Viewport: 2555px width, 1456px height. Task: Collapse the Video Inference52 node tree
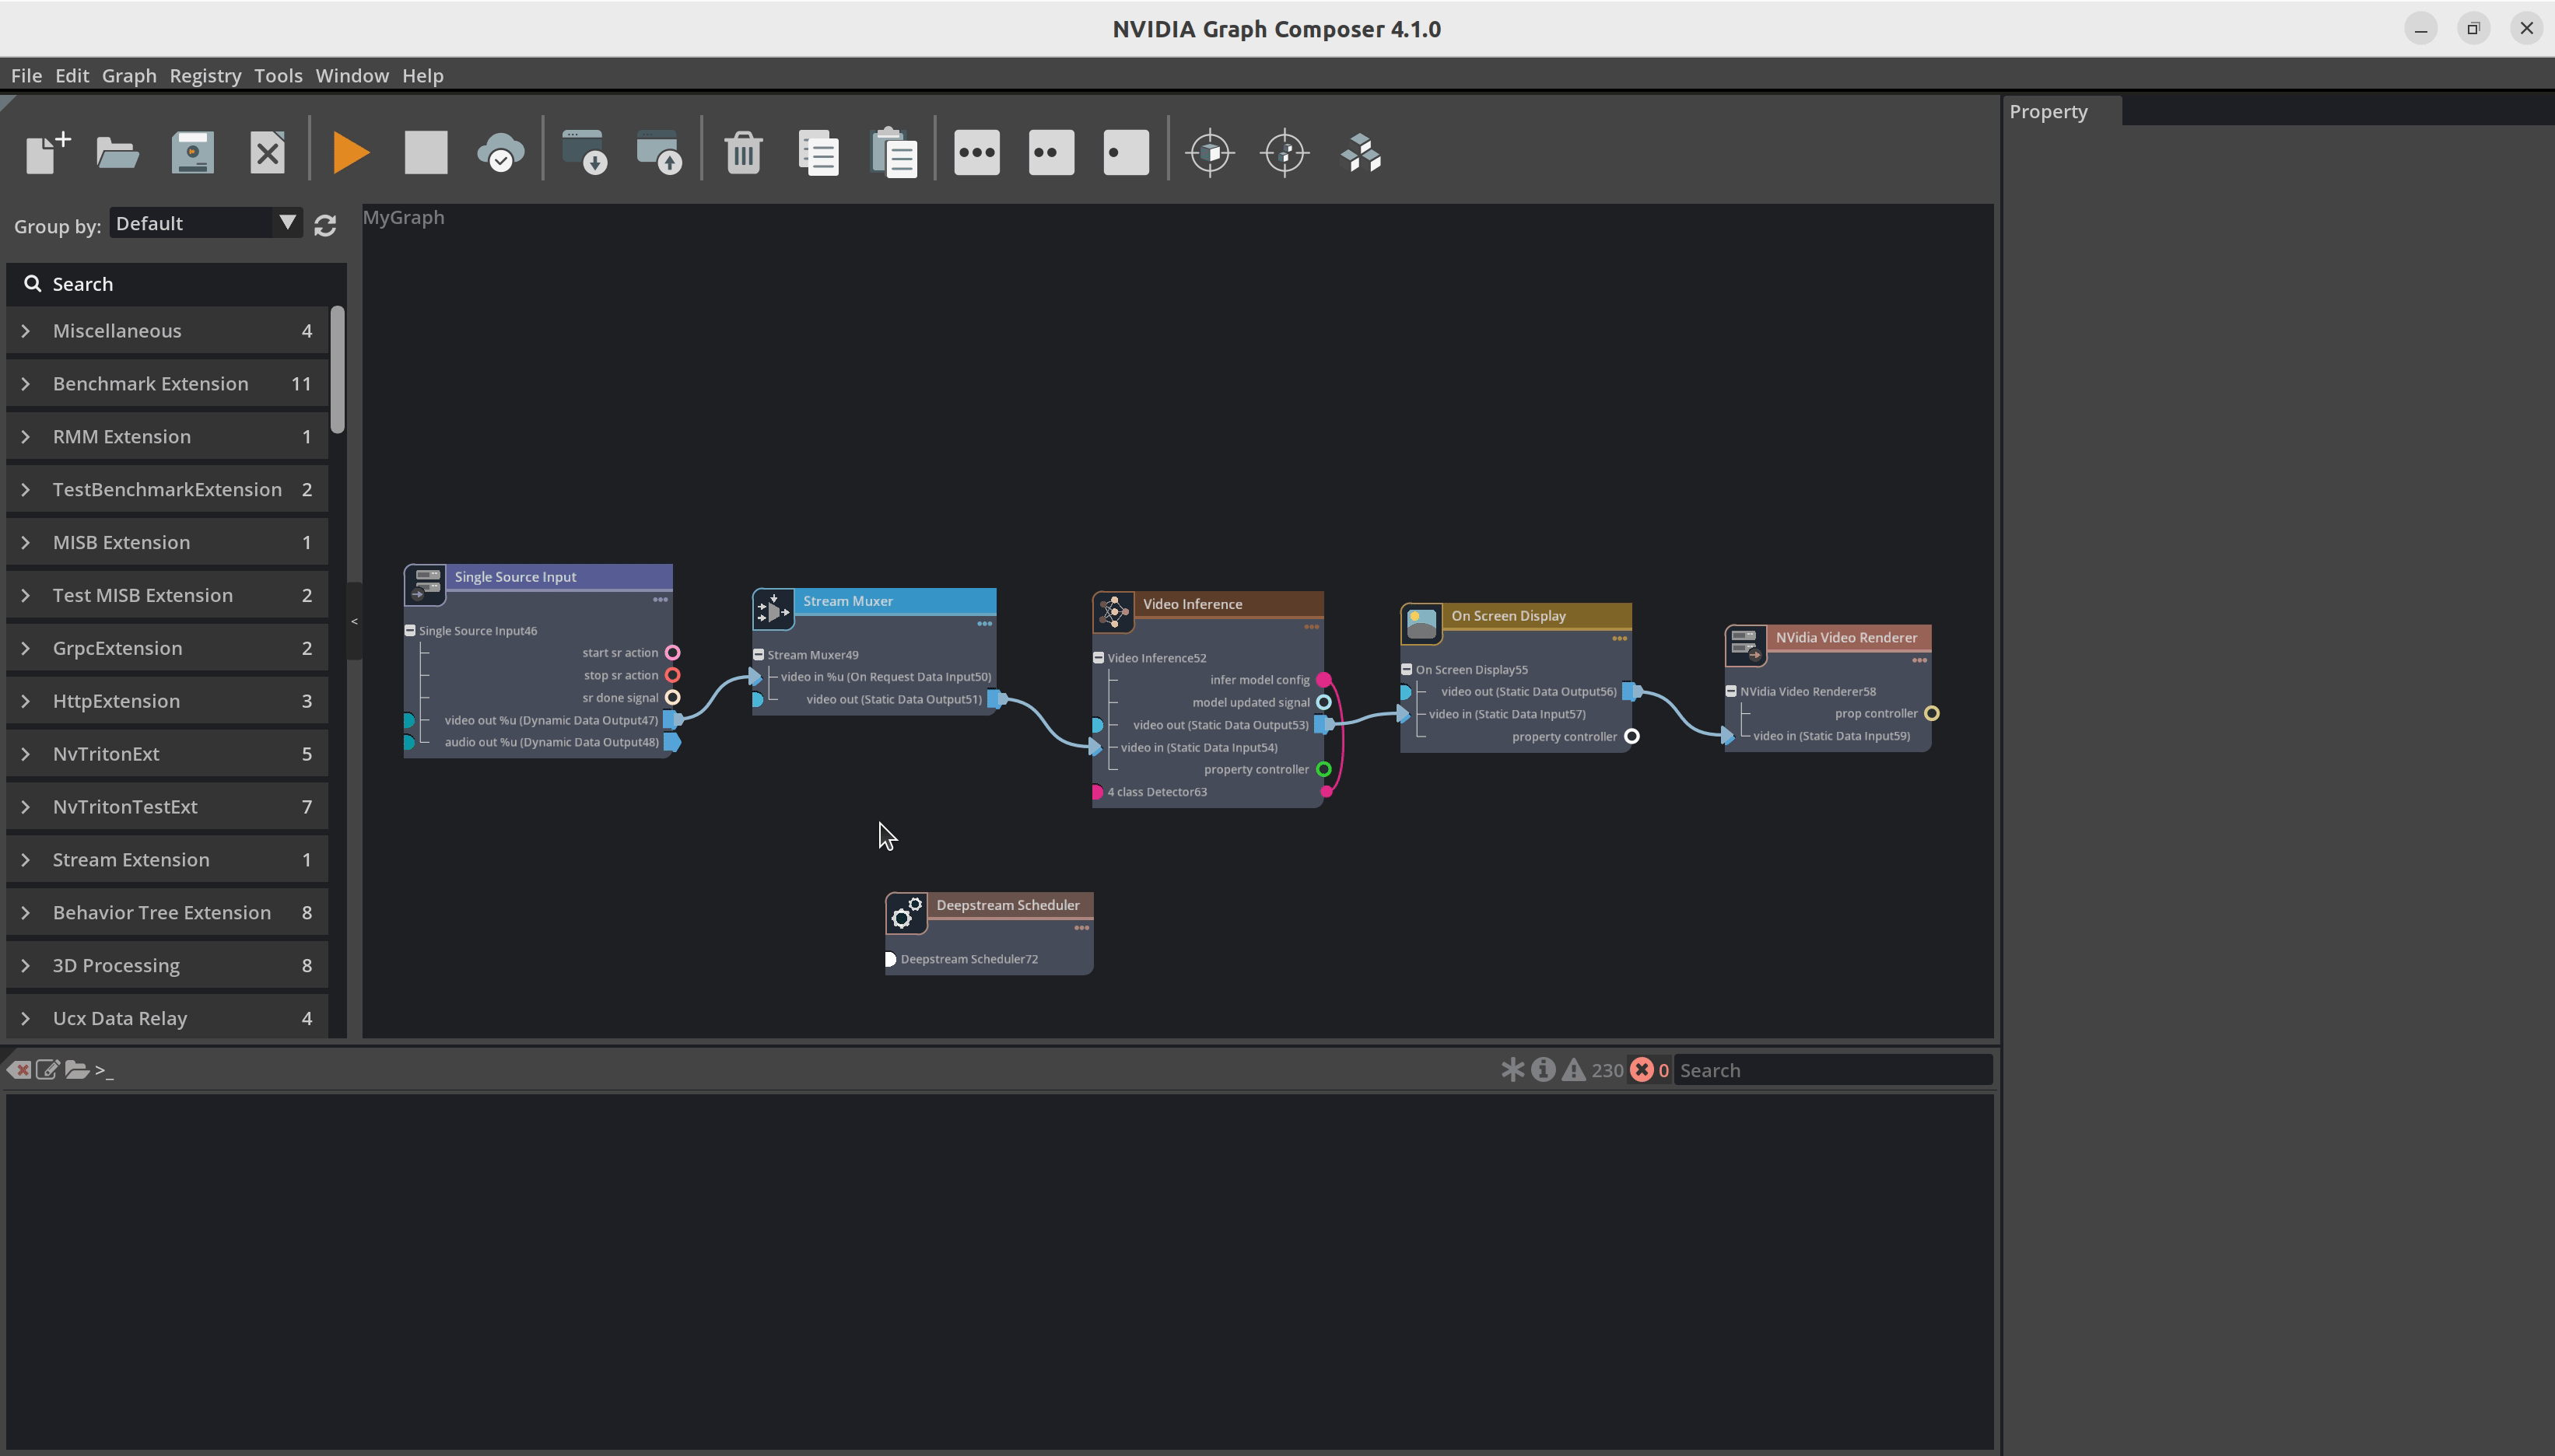[1098, 658]
